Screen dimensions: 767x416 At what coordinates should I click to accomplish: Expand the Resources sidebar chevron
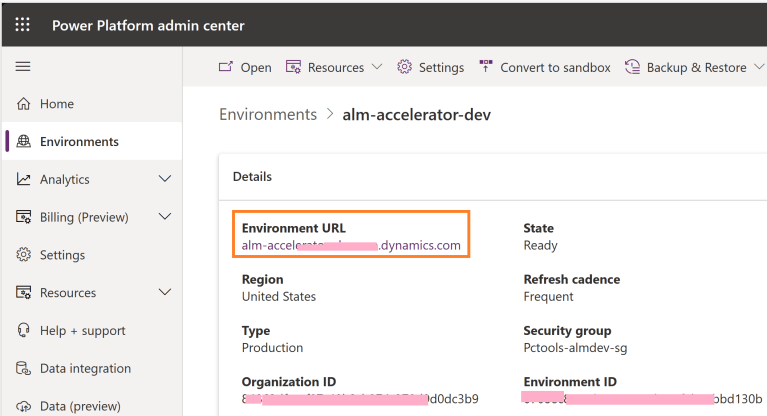click(165, 293)
